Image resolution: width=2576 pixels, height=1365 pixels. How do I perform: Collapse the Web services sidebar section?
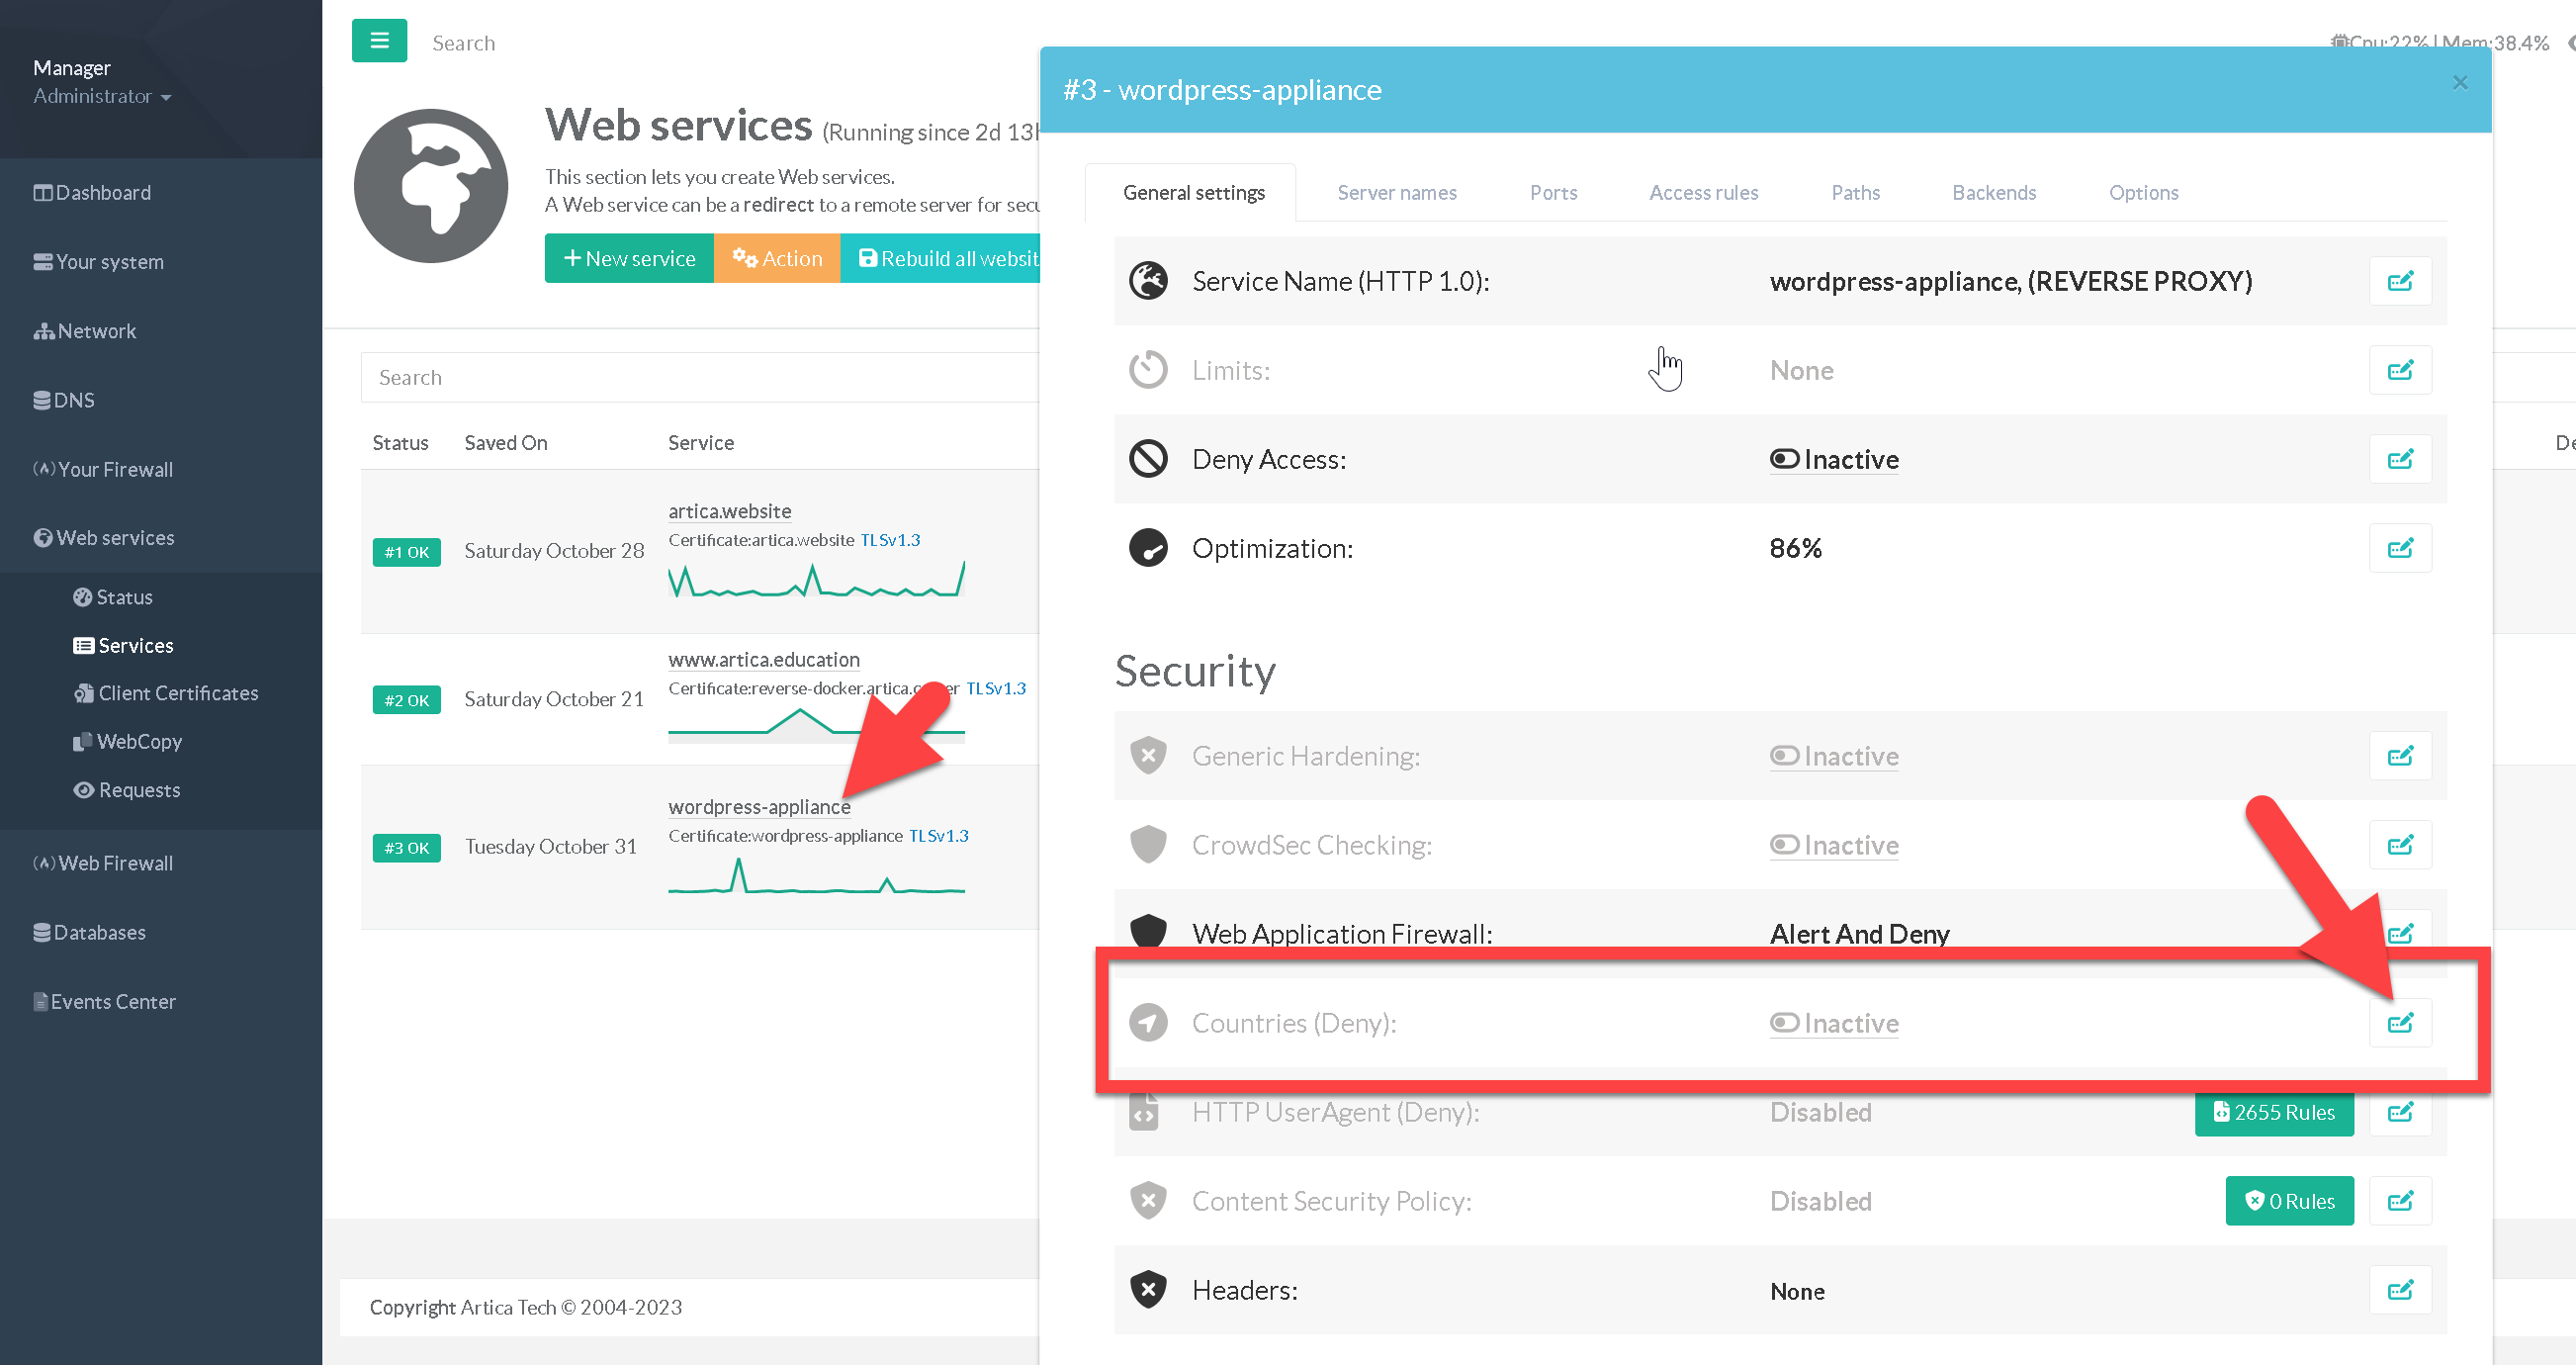(115, 538)
